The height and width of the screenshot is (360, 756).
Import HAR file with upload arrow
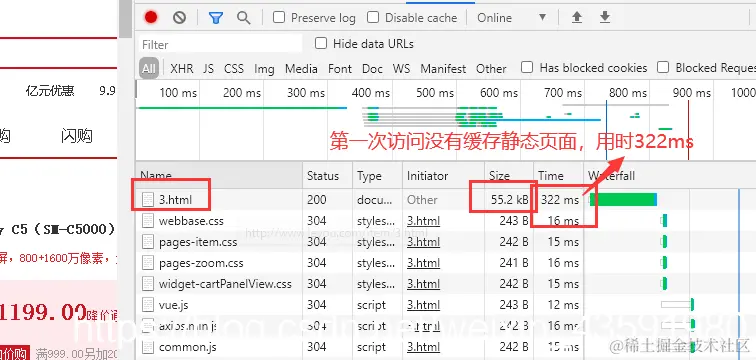[x=577, y=18]
